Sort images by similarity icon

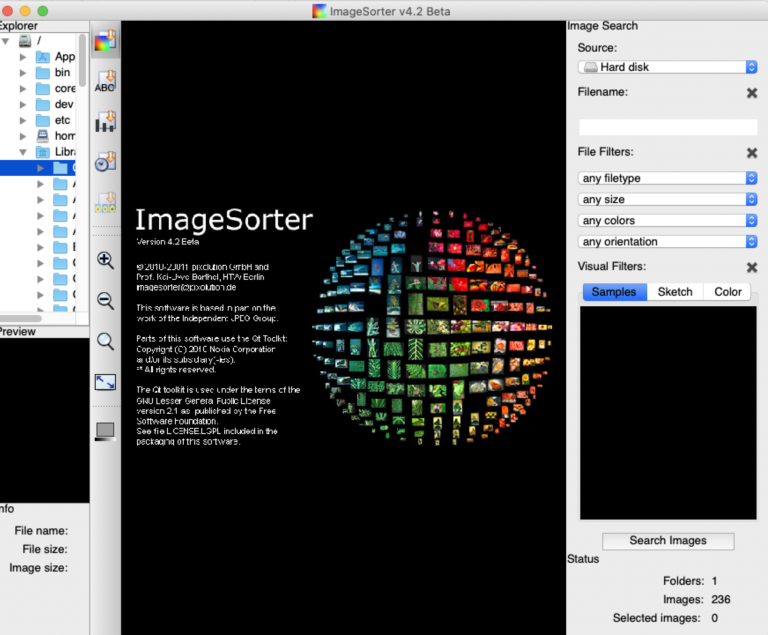pos(105,202)
